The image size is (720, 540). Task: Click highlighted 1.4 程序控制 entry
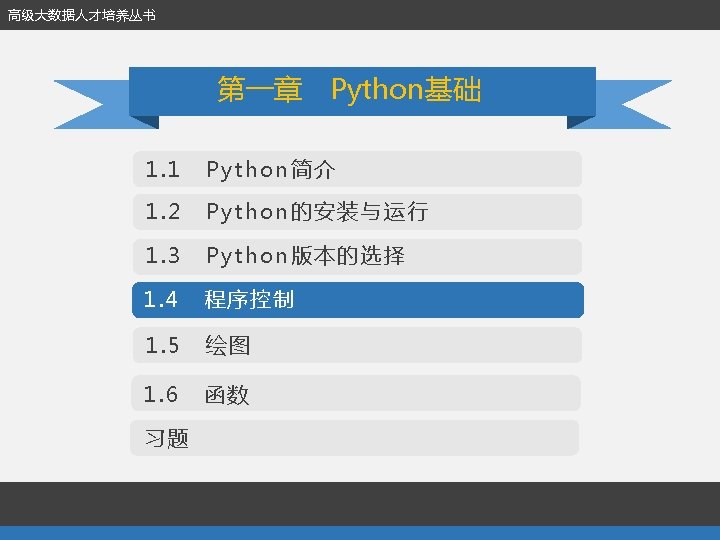tap(358, 300)
